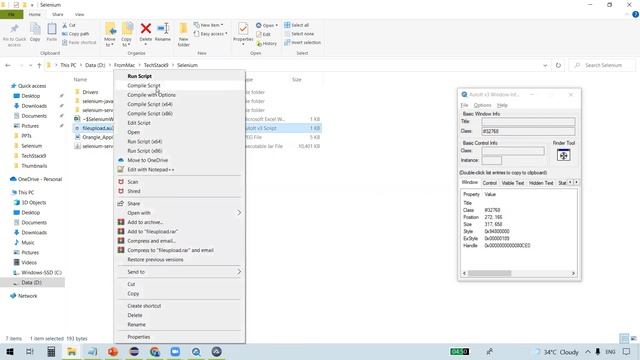Screen dimensions: 640x360
Task: Click the File tab in ribbon
Action: 11,14
